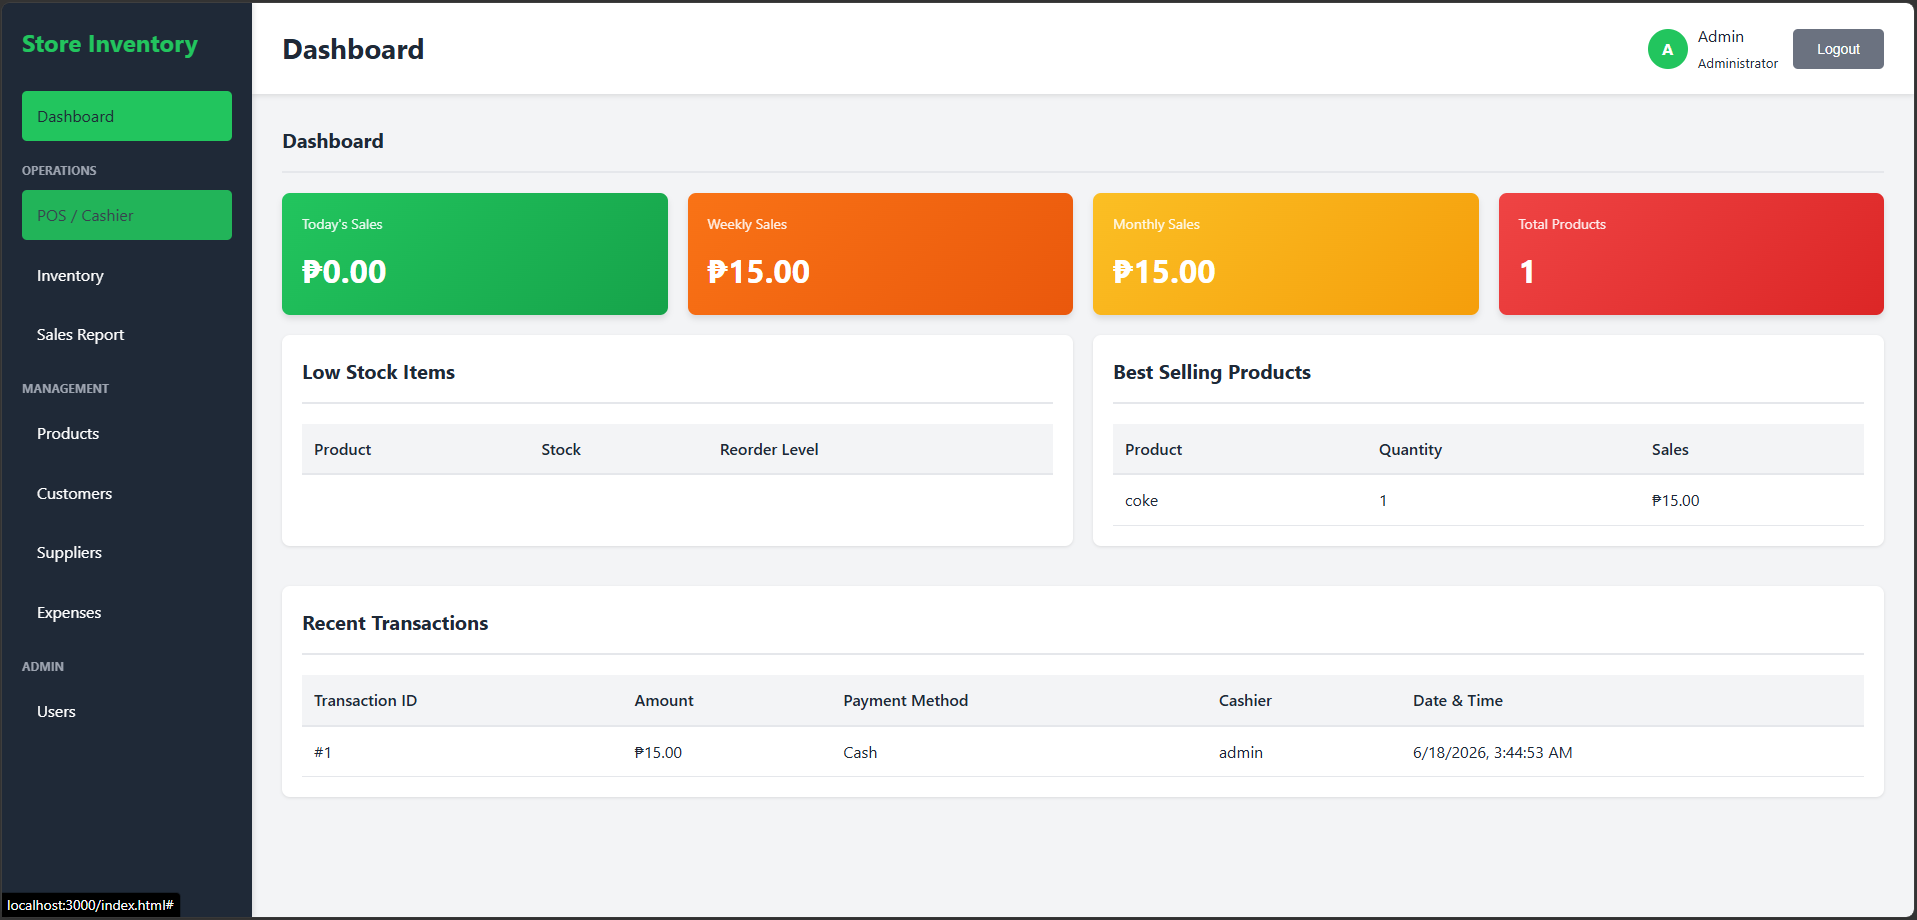
Task: Go to the Users admin page
Action: coord(127,711)
